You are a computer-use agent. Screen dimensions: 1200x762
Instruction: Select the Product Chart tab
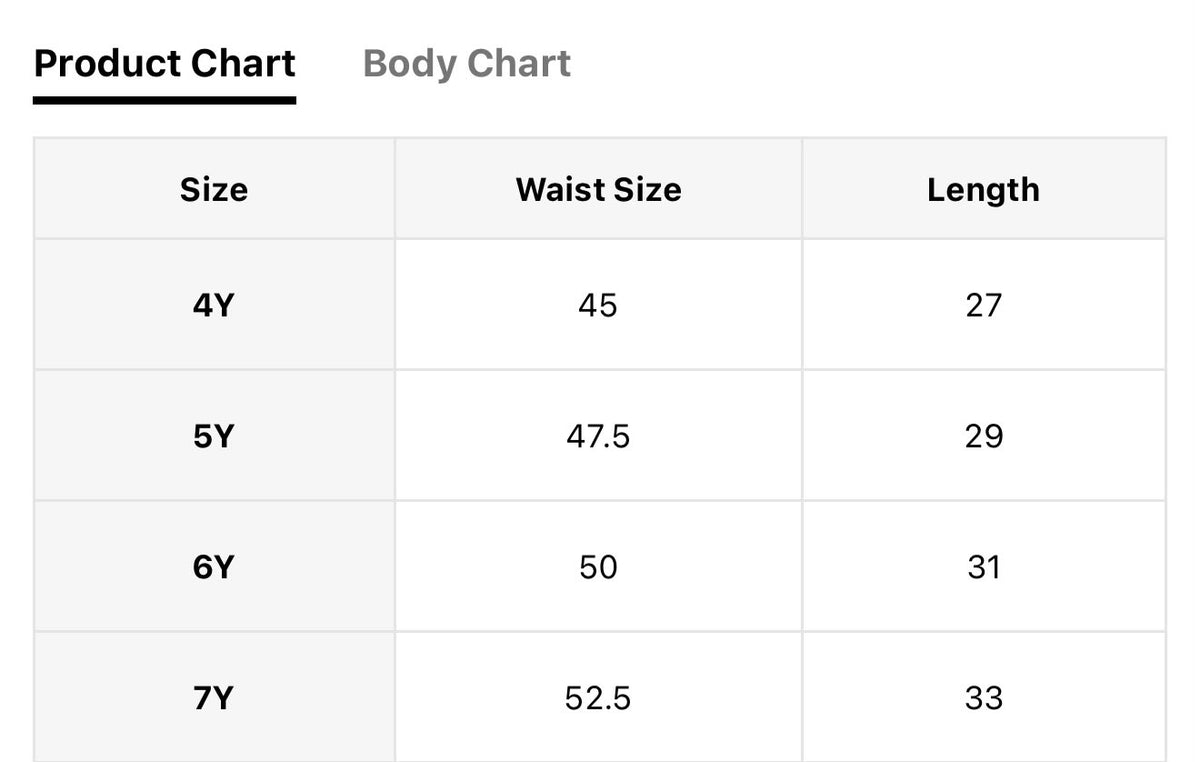165,64
